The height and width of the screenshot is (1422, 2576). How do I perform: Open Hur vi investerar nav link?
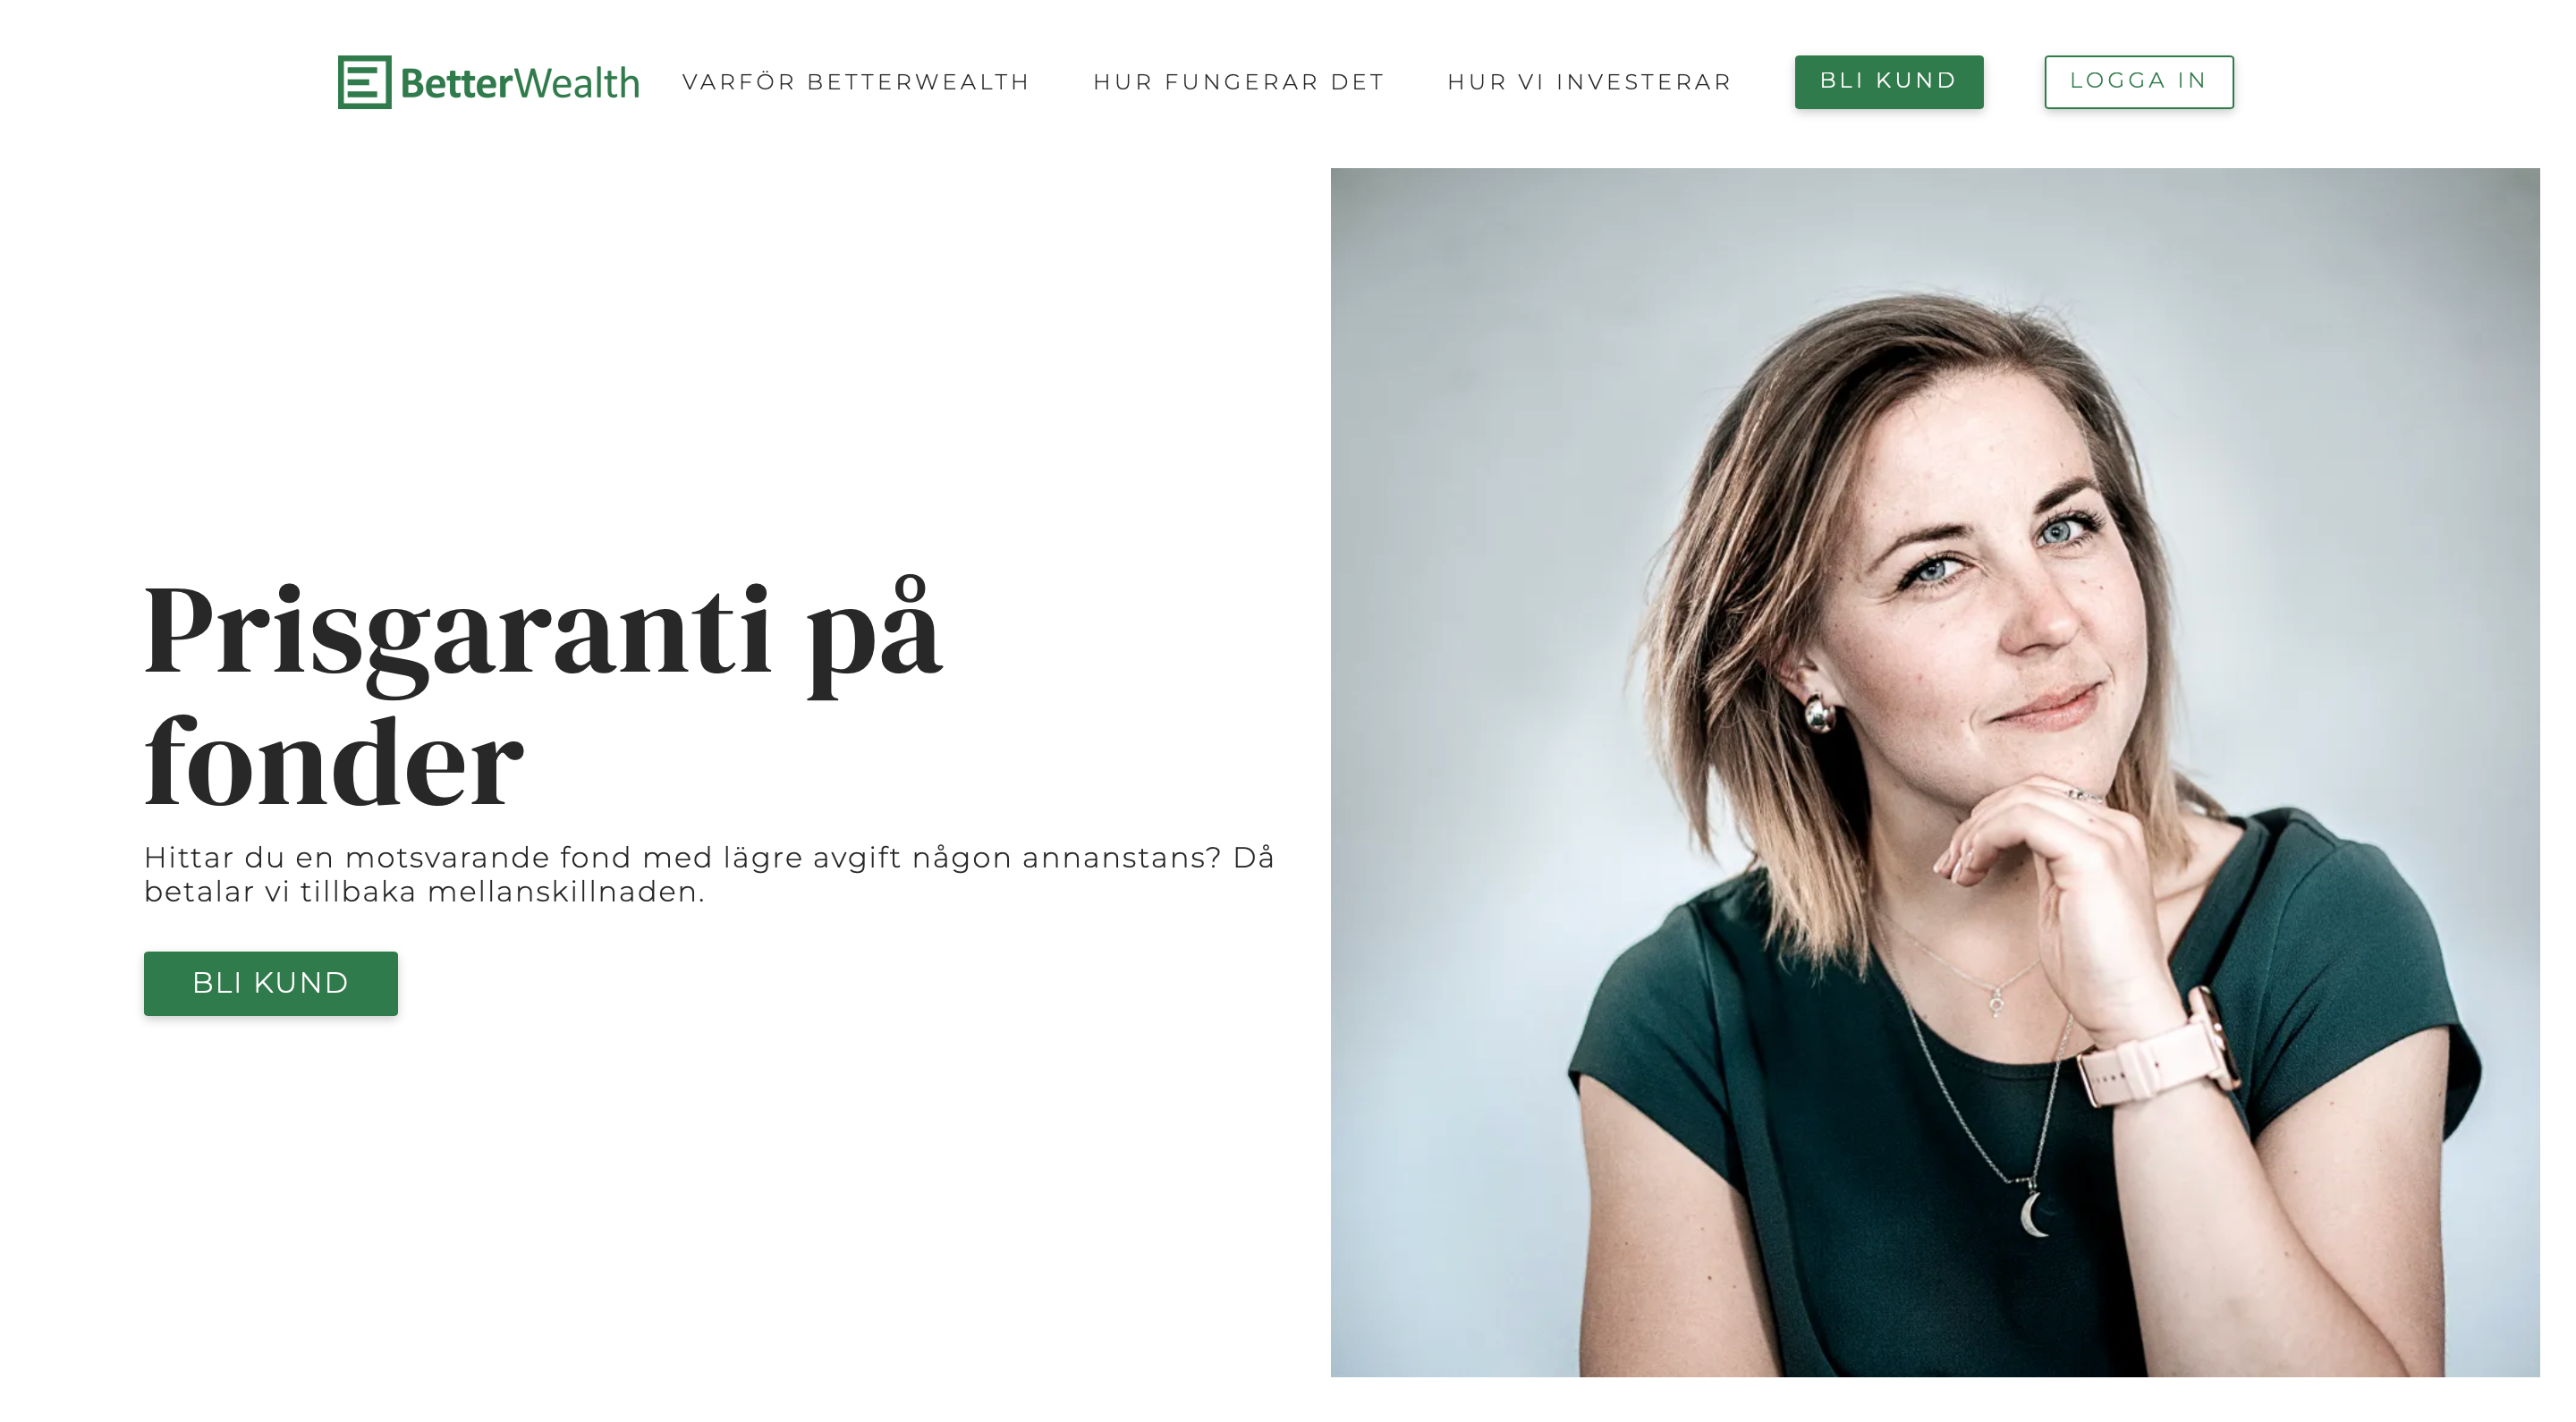tap(1590, 82)
